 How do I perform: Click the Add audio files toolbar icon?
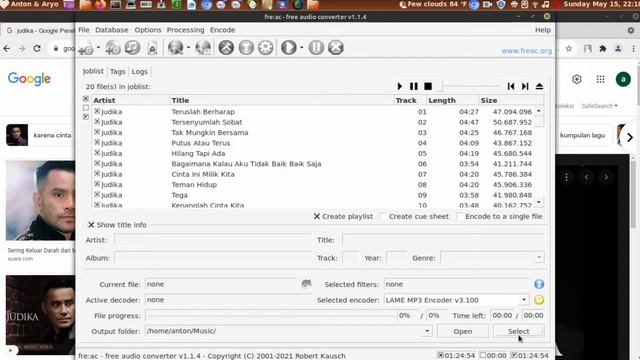86,48
